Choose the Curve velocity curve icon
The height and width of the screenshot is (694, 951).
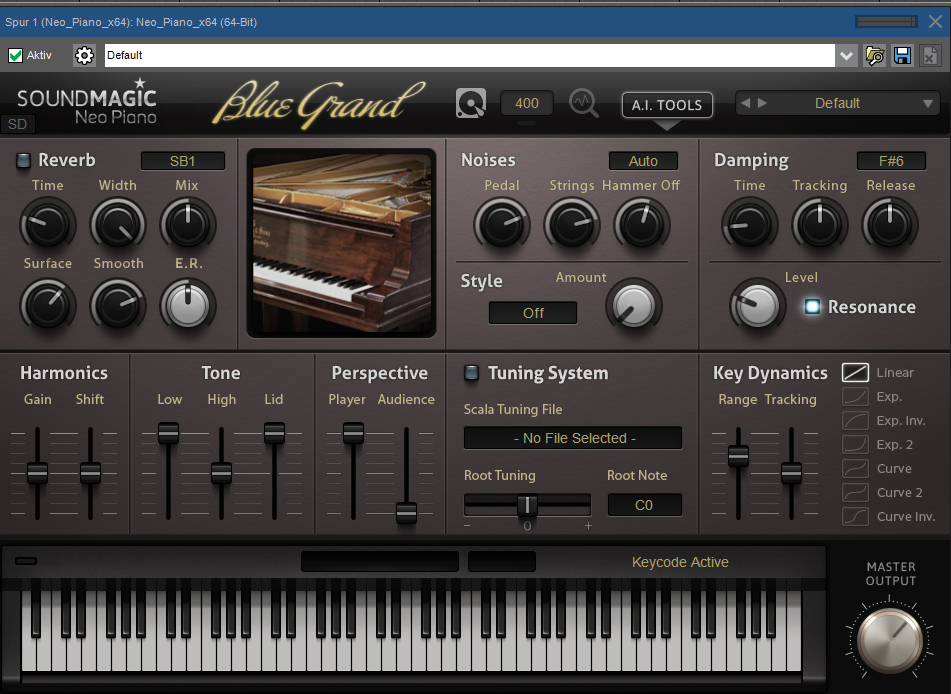[x=855, y=468]
